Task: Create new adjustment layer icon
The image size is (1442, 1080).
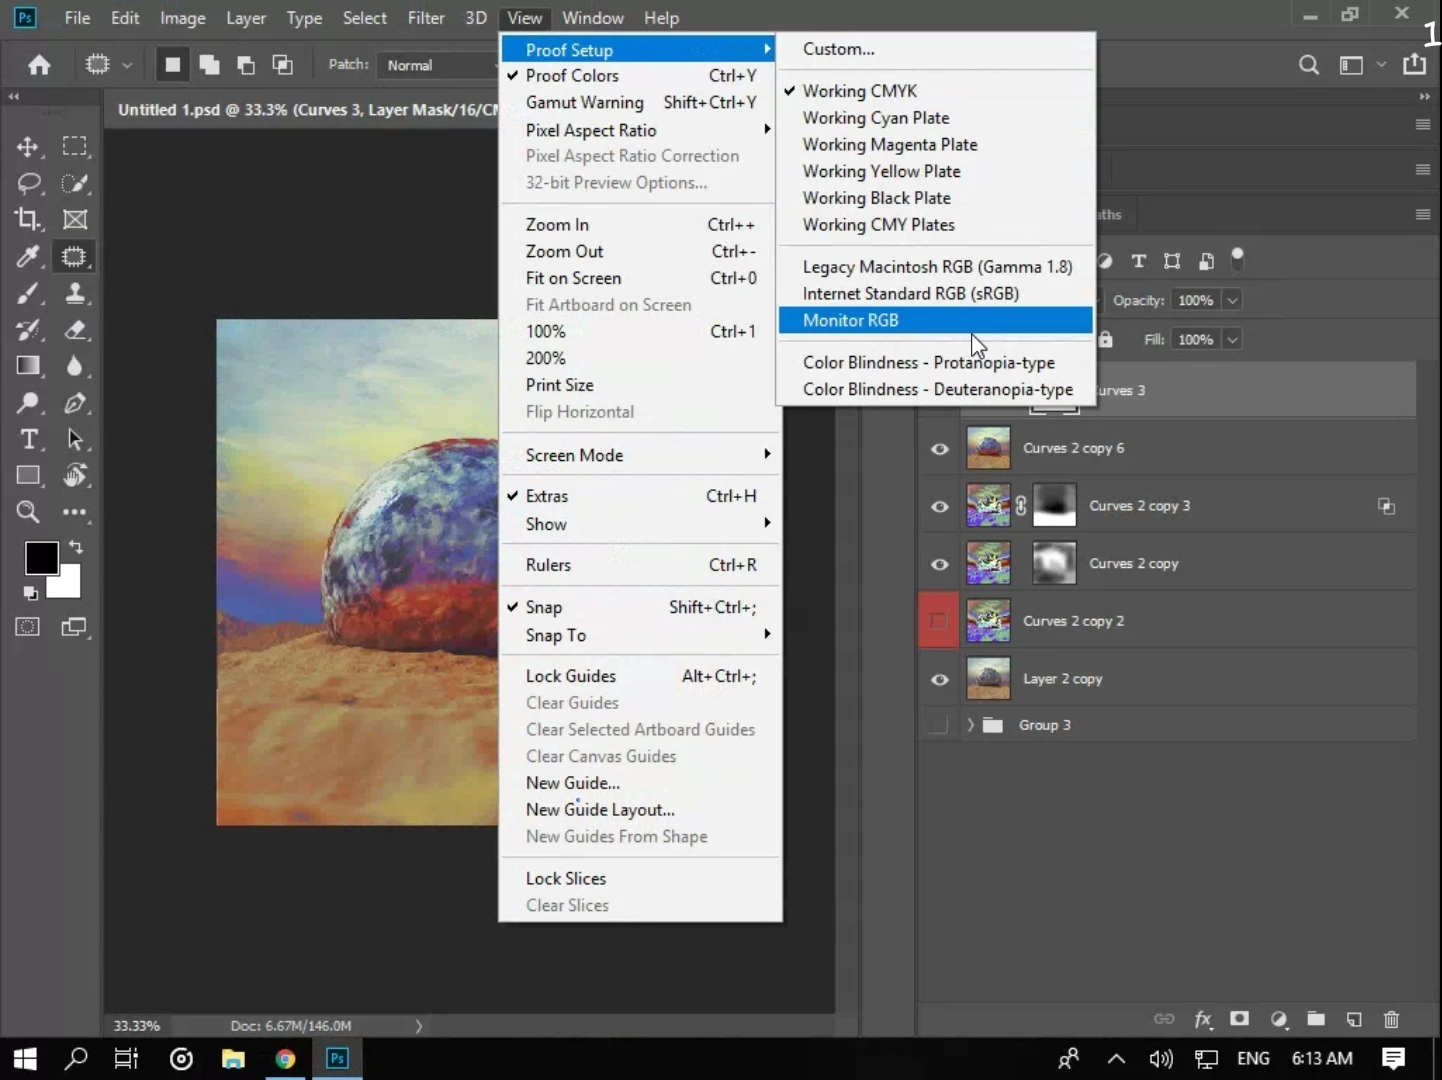Action: pos(1278,1019)
